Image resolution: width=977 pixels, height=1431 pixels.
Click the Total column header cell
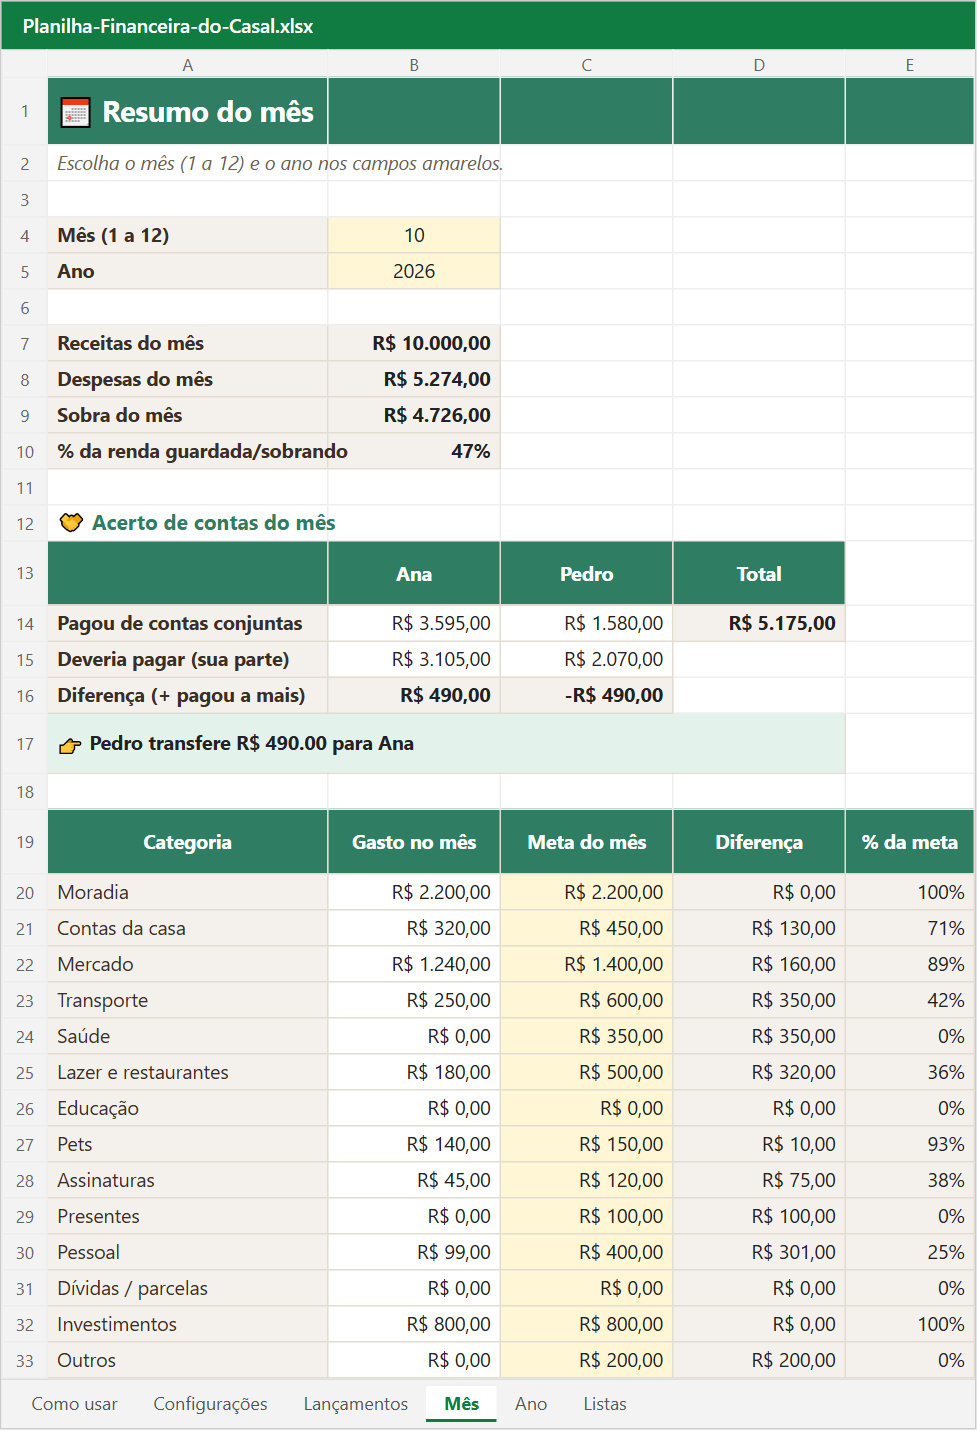click(759, 574)
